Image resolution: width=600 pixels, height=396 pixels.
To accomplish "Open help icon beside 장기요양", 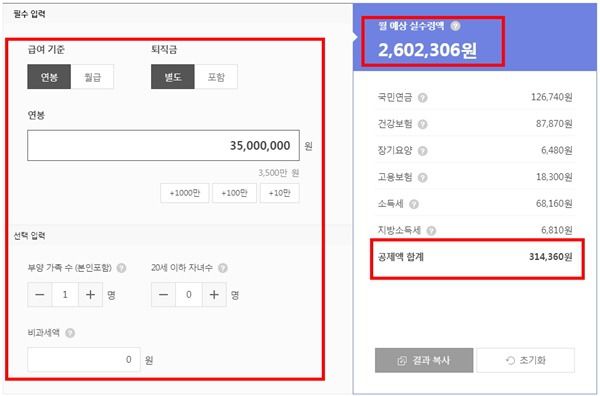I will [422, 151].
